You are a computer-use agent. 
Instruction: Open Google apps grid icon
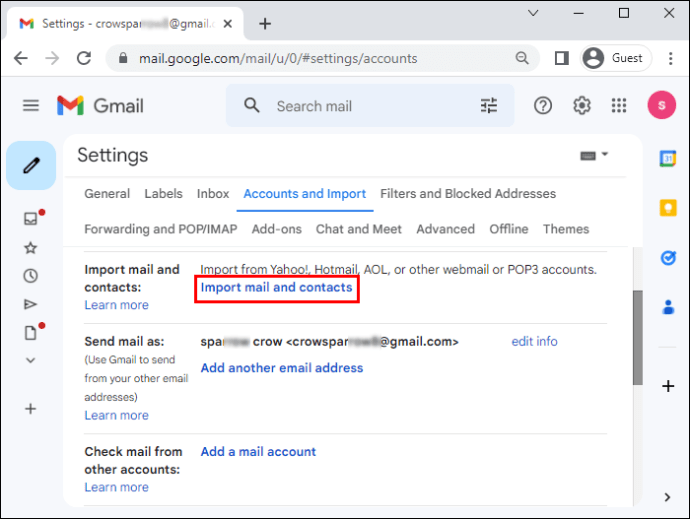click(x=619, y=106)
